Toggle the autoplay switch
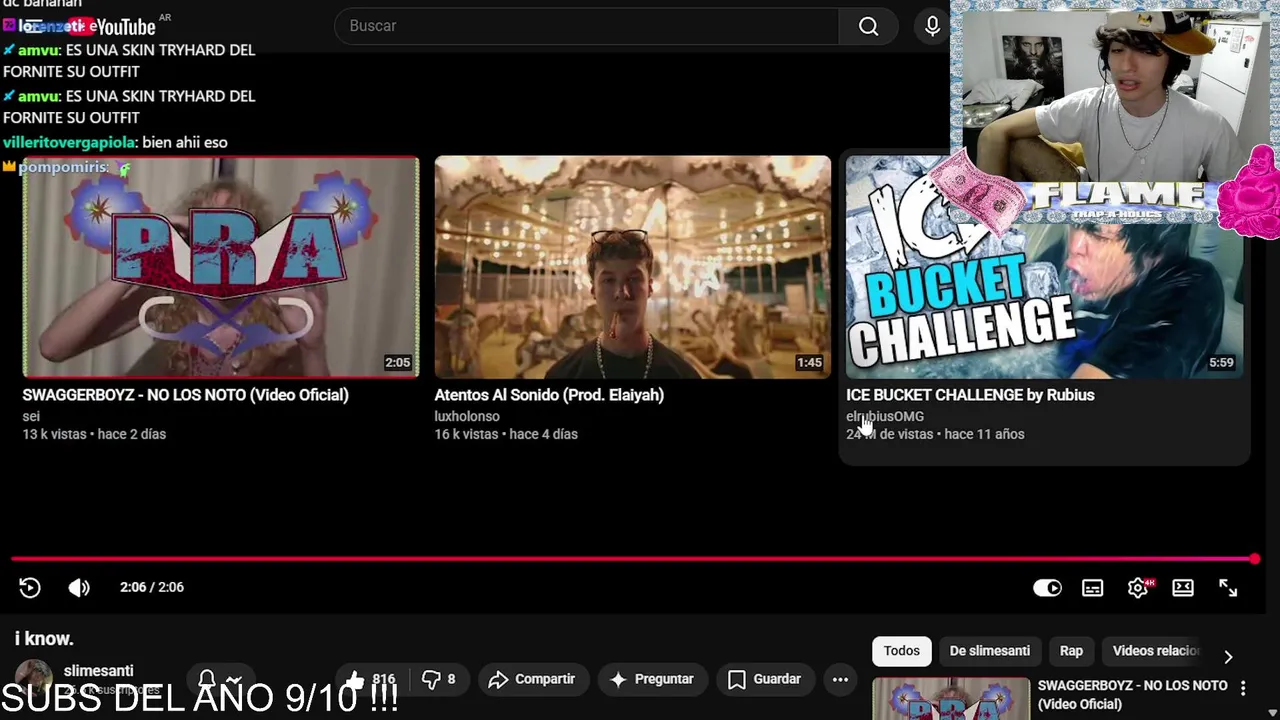The height and width of the screenshot is (720, 1280). click(1047, 588)
